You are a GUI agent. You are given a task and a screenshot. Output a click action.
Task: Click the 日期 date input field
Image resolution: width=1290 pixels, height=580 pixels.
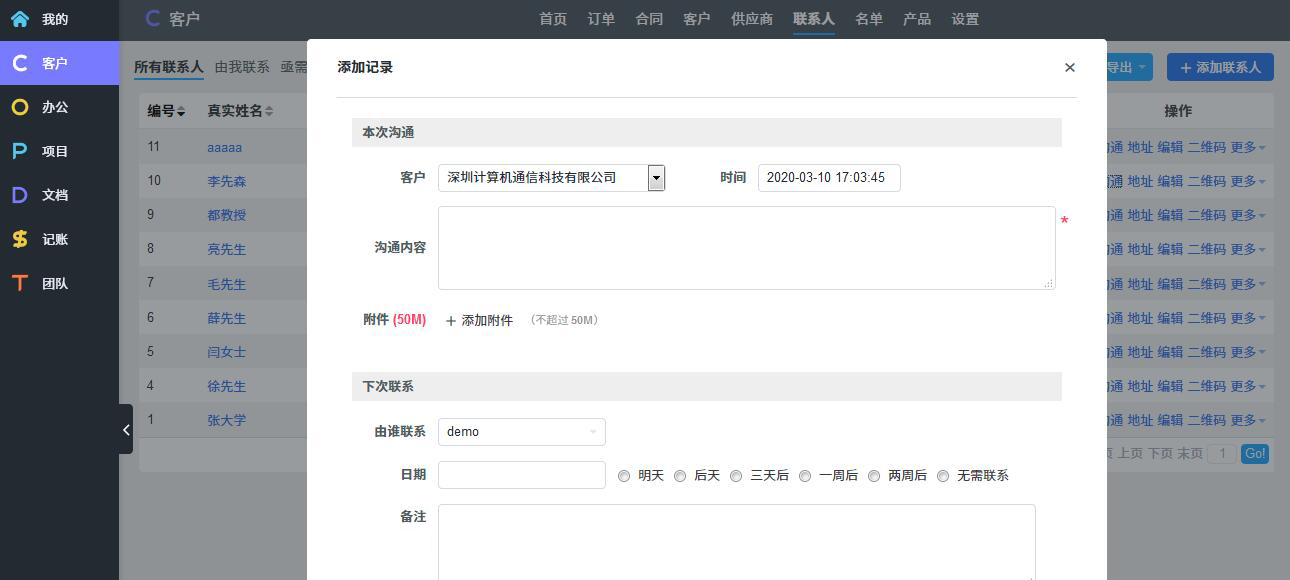pyautogui.click(x=522, y=475)
